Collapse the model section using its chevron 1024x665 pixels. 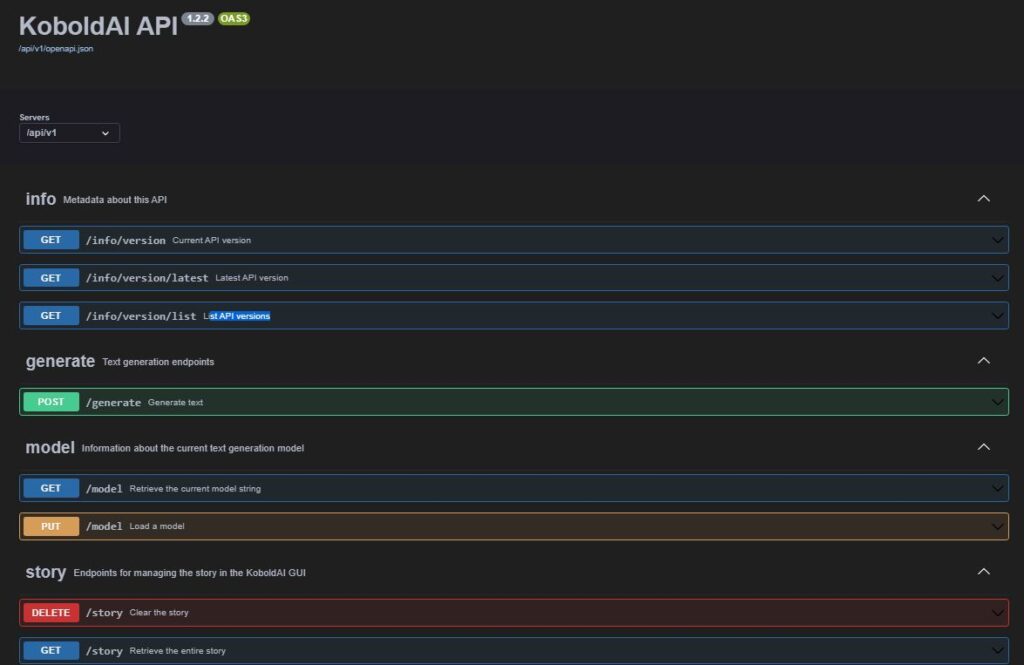984,447
